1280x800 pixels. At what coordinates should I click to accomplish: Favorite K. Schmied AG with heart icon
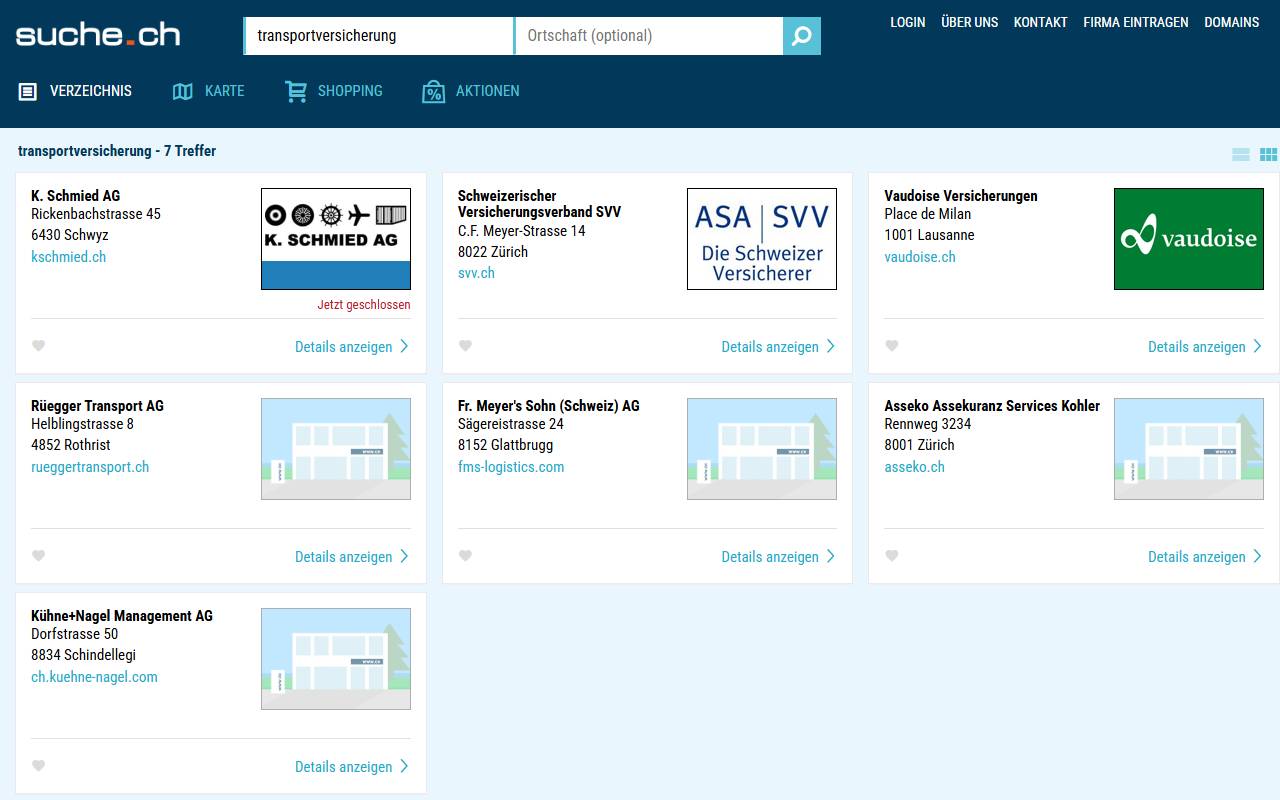click(x=39, y=346)
